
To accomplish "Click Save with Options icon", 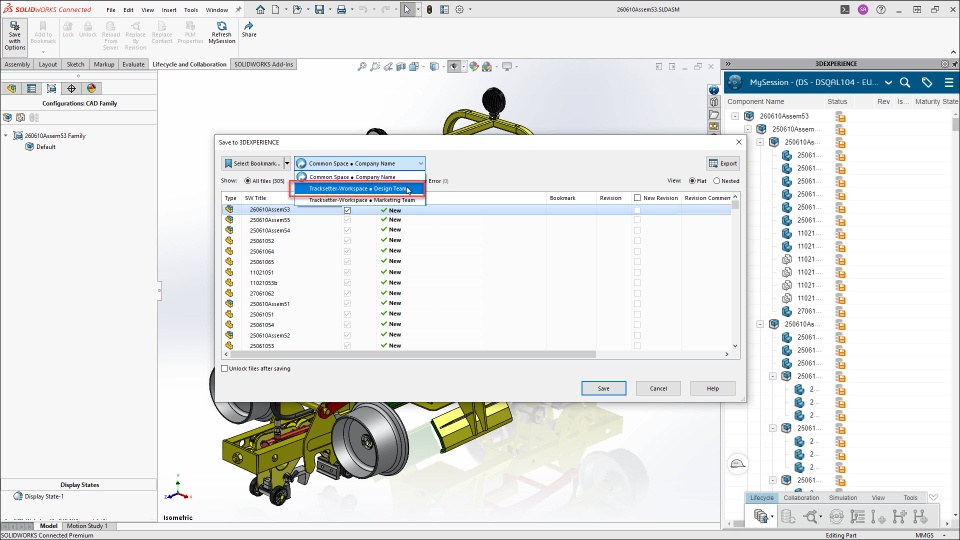I will click(x=15, y=36).
